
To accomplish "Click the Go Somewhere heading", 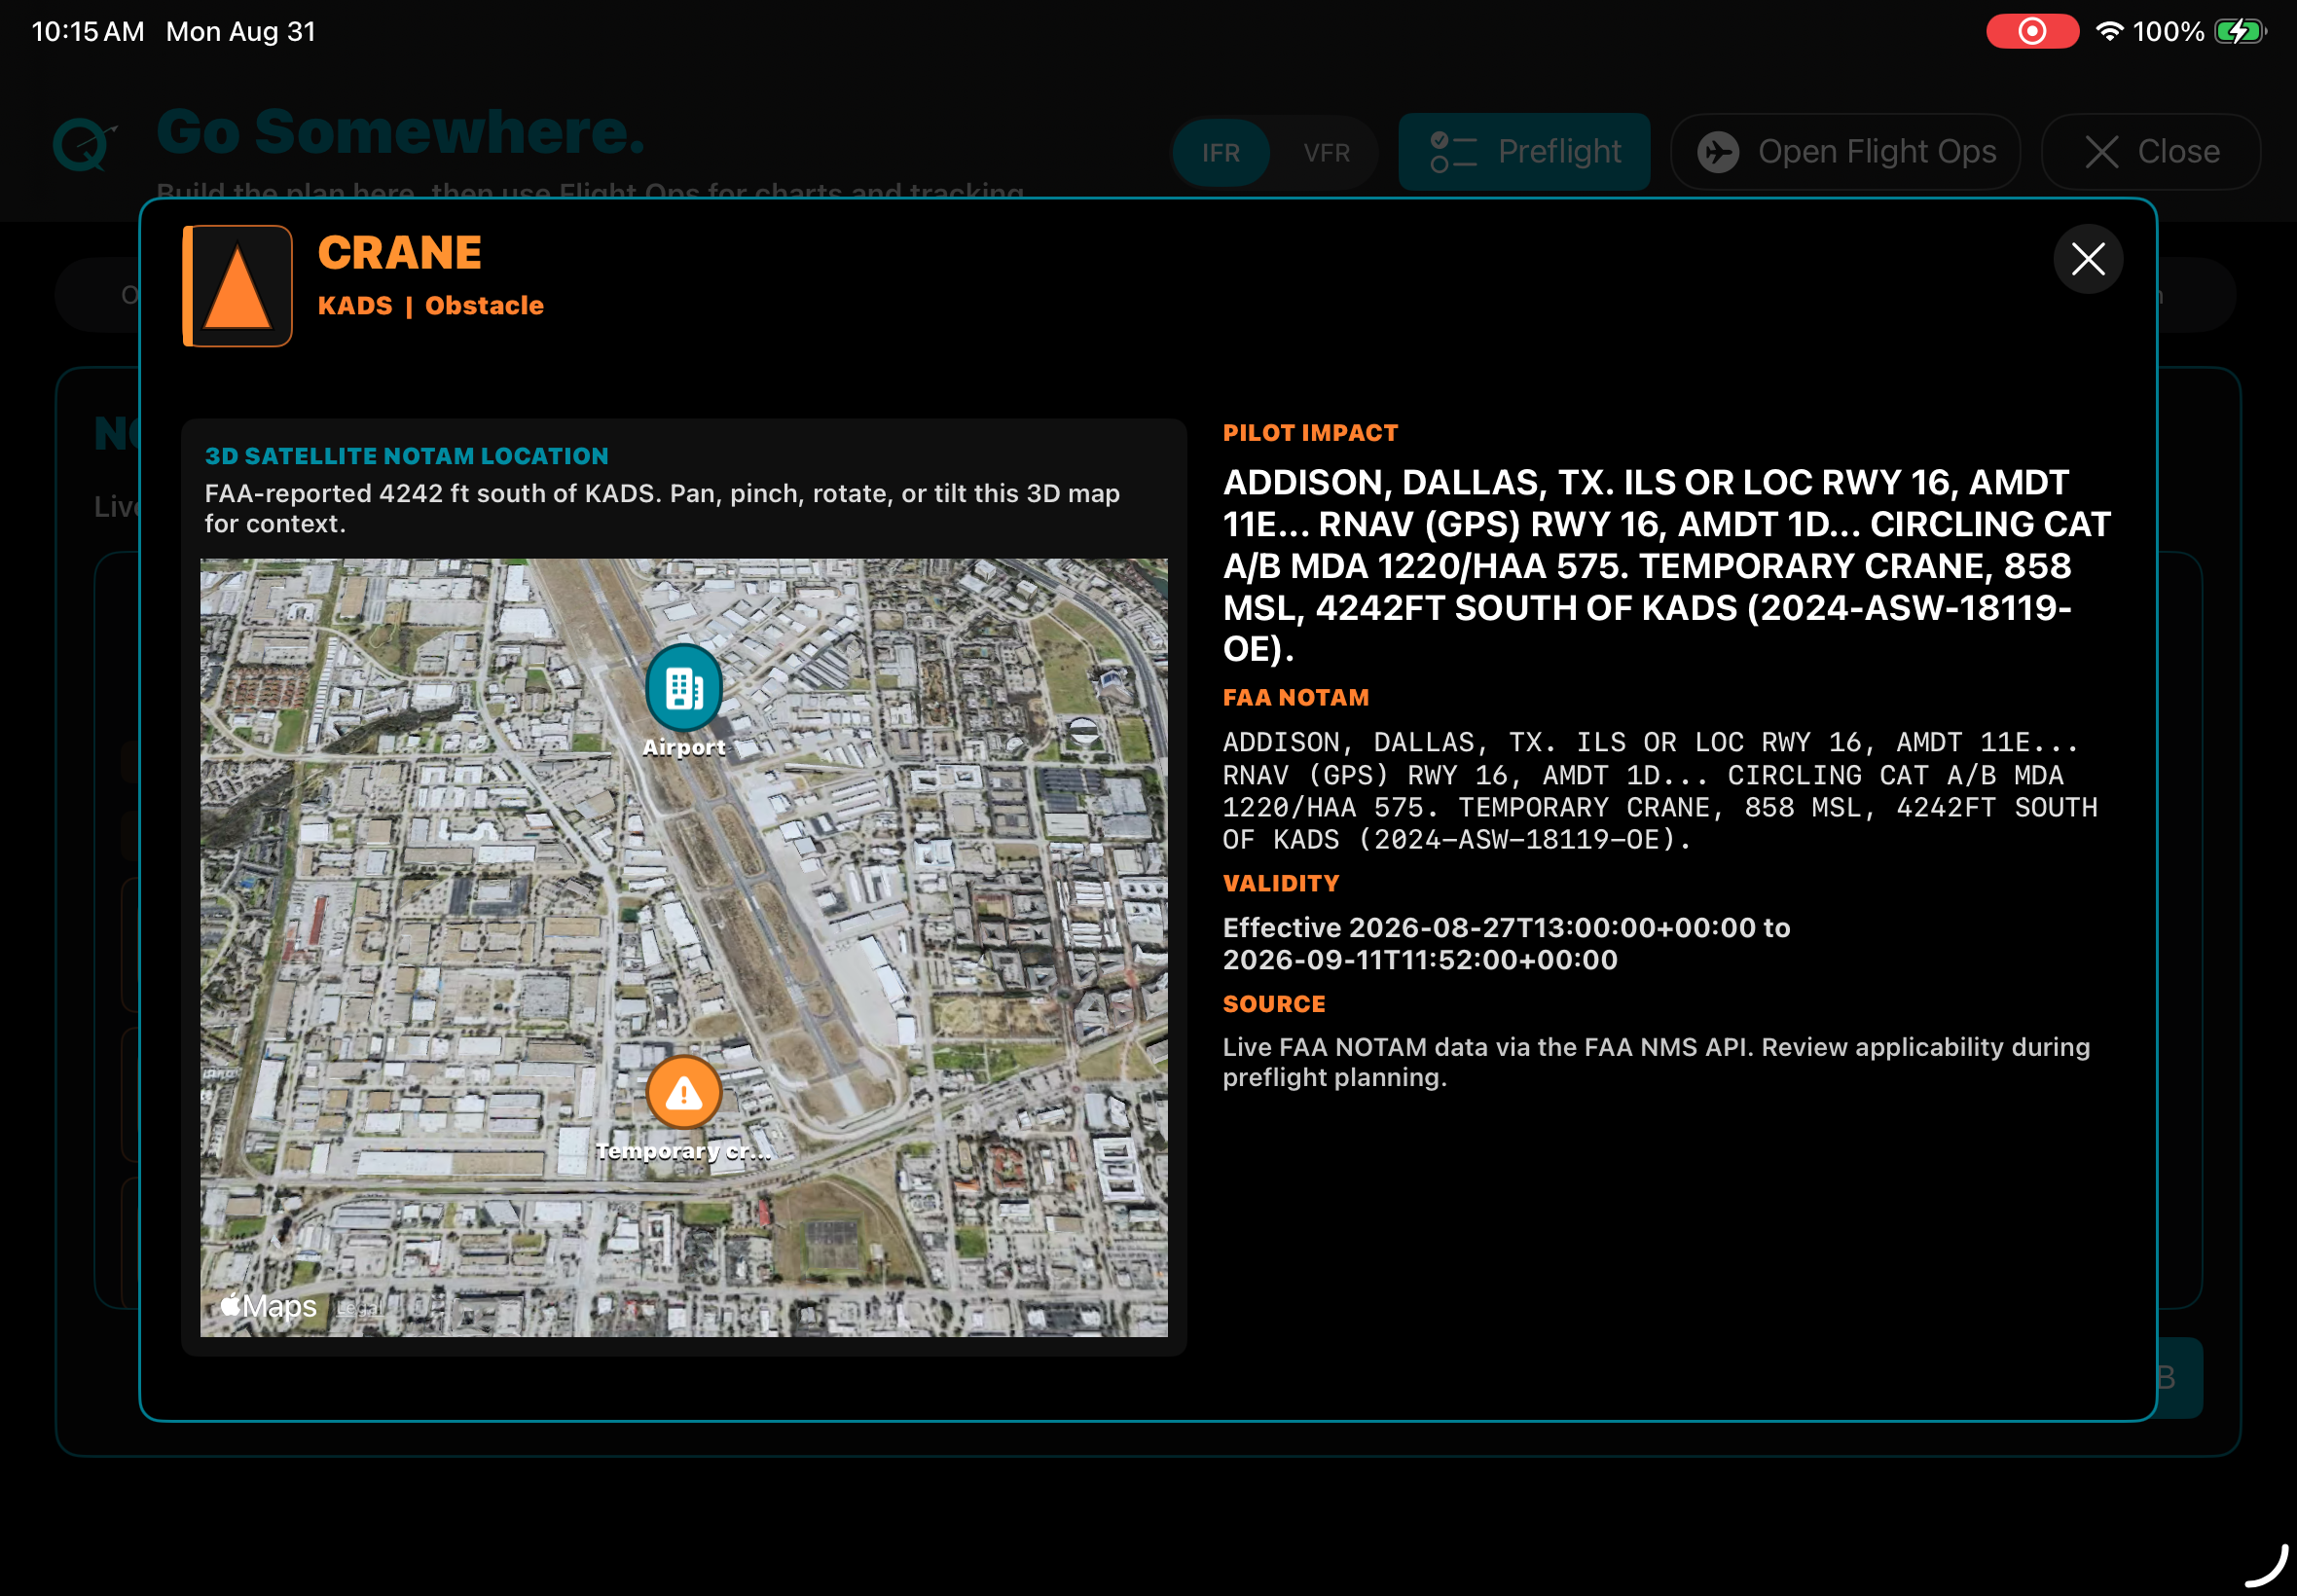I will pyautogui.click(x=400, y=131).
